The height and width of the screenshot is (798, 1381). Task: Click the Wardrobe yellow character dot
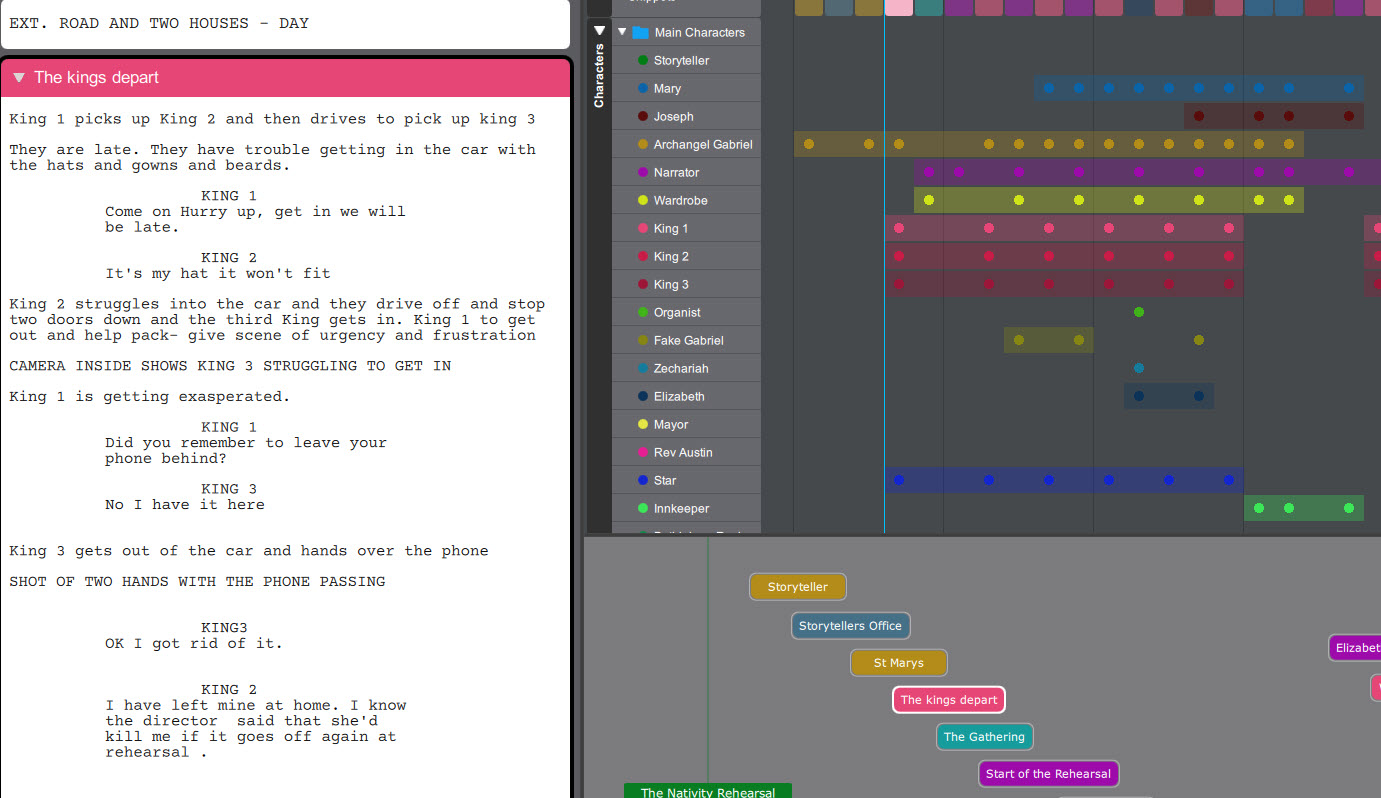point(643,201)
